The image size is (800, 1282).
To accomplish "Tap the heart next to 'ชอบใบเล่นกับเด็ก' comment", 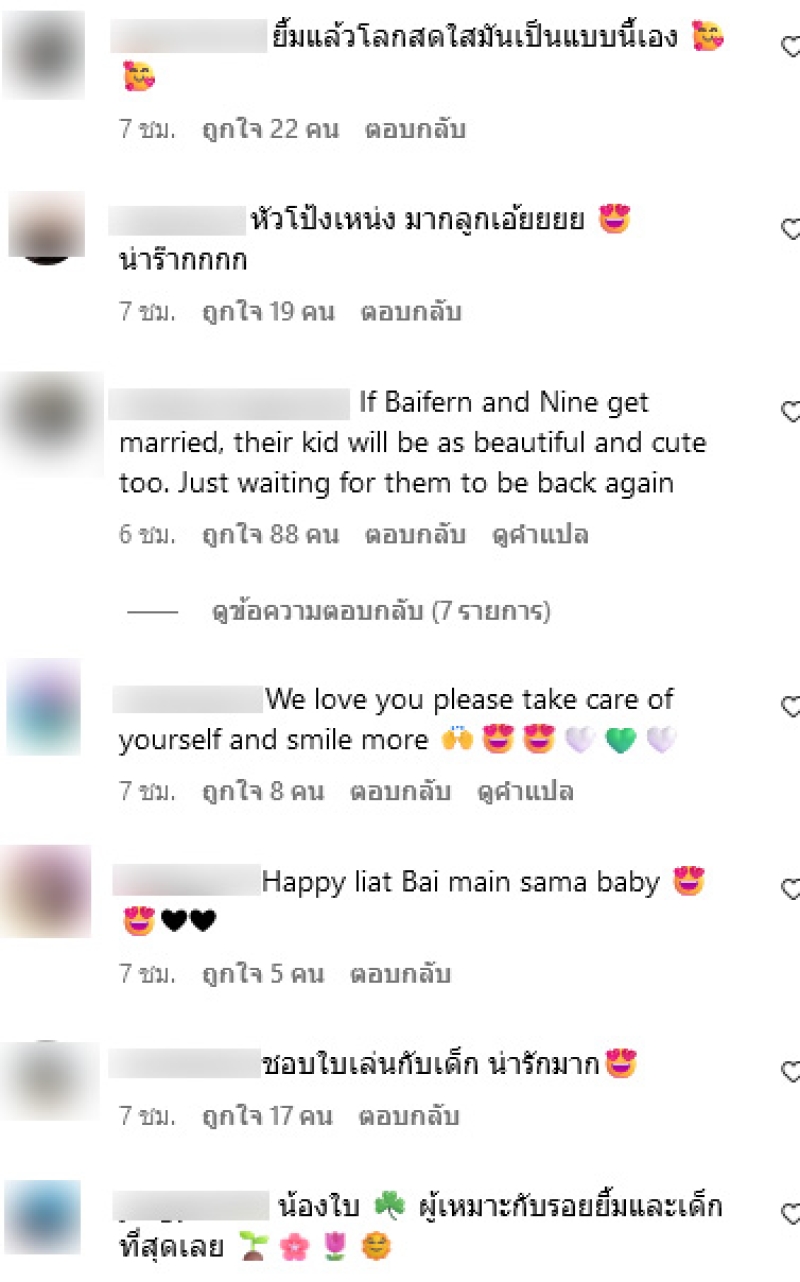I will (790, 1072).
